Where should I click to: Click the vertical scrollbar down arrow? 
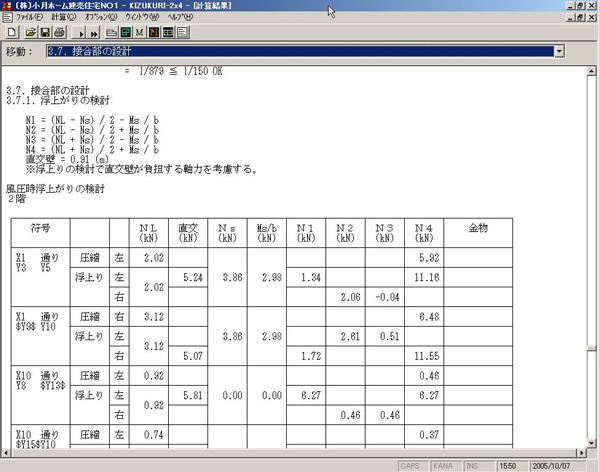[591, 443]
